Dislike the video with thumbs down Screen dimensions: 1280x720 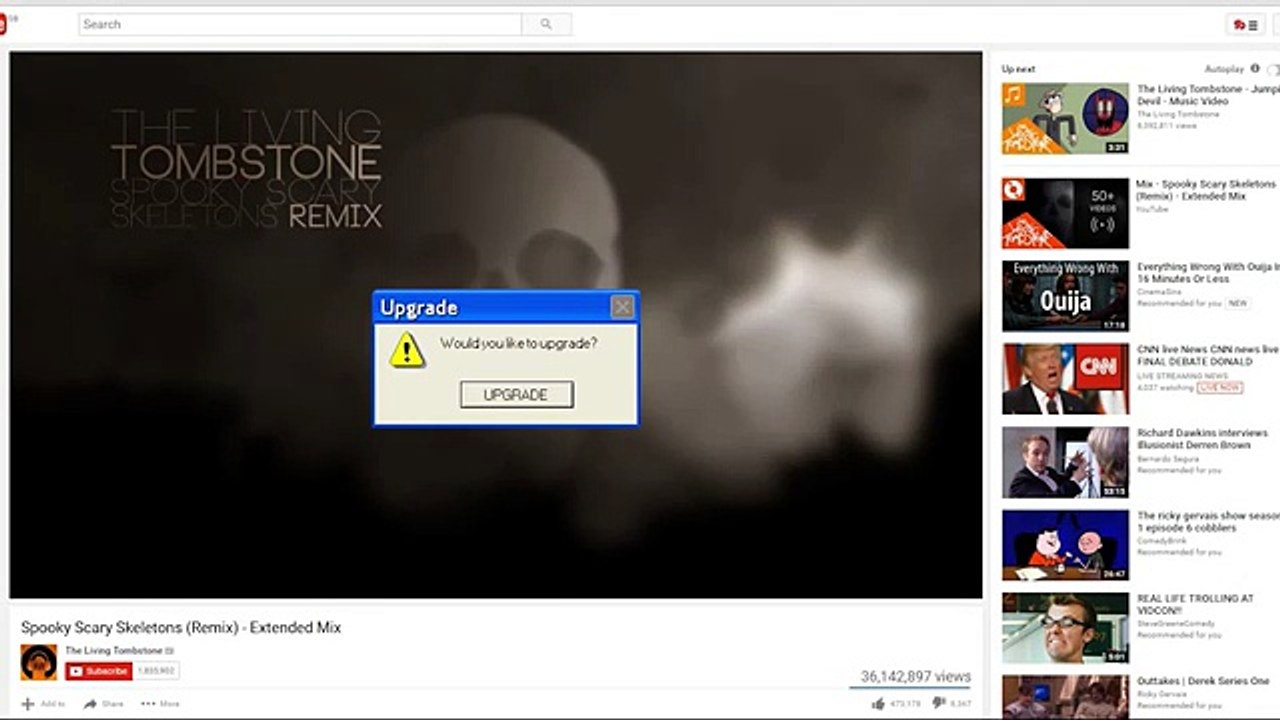click(x=937, y=704)
